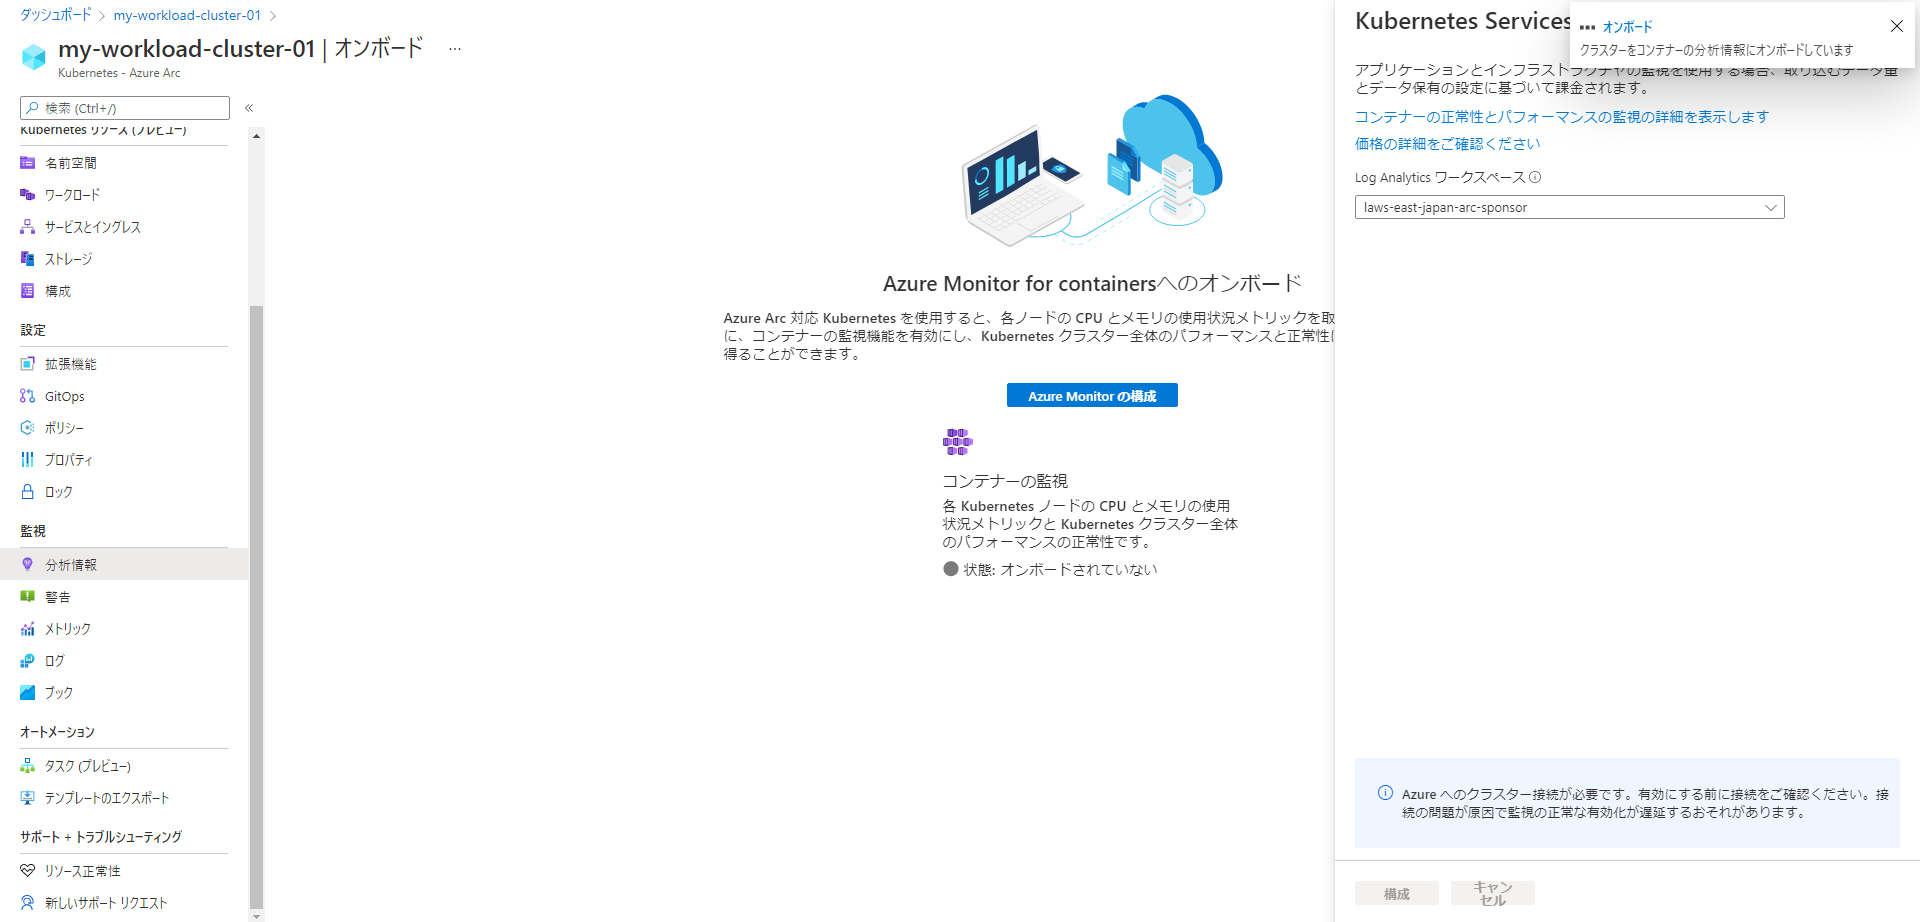The height and width of the screenshot is (922, 1920).
Task: Open the 名前空間 menu item
Action: (x=124, y=163)
